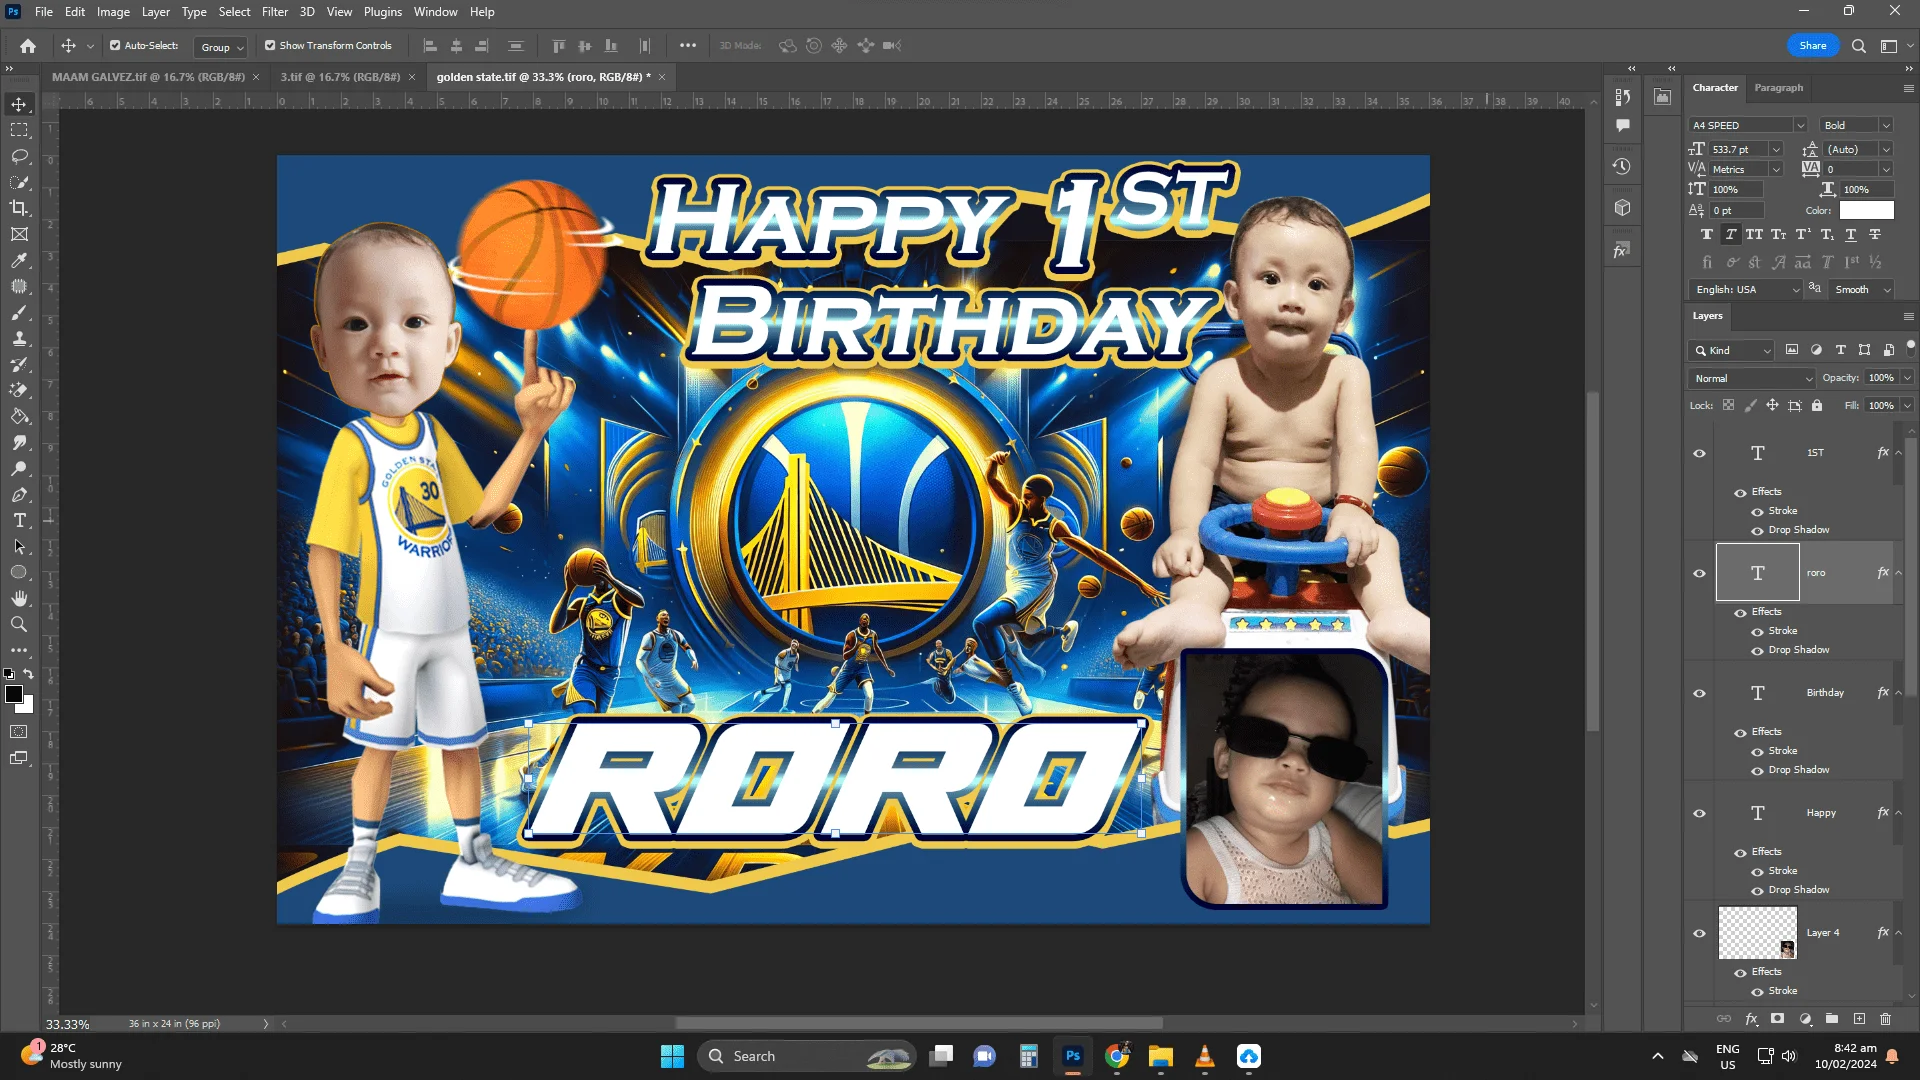The width and height of the screenshot is (1920, 1080).
Task: Select the Eyedropper tool
Action: [19, 260]
